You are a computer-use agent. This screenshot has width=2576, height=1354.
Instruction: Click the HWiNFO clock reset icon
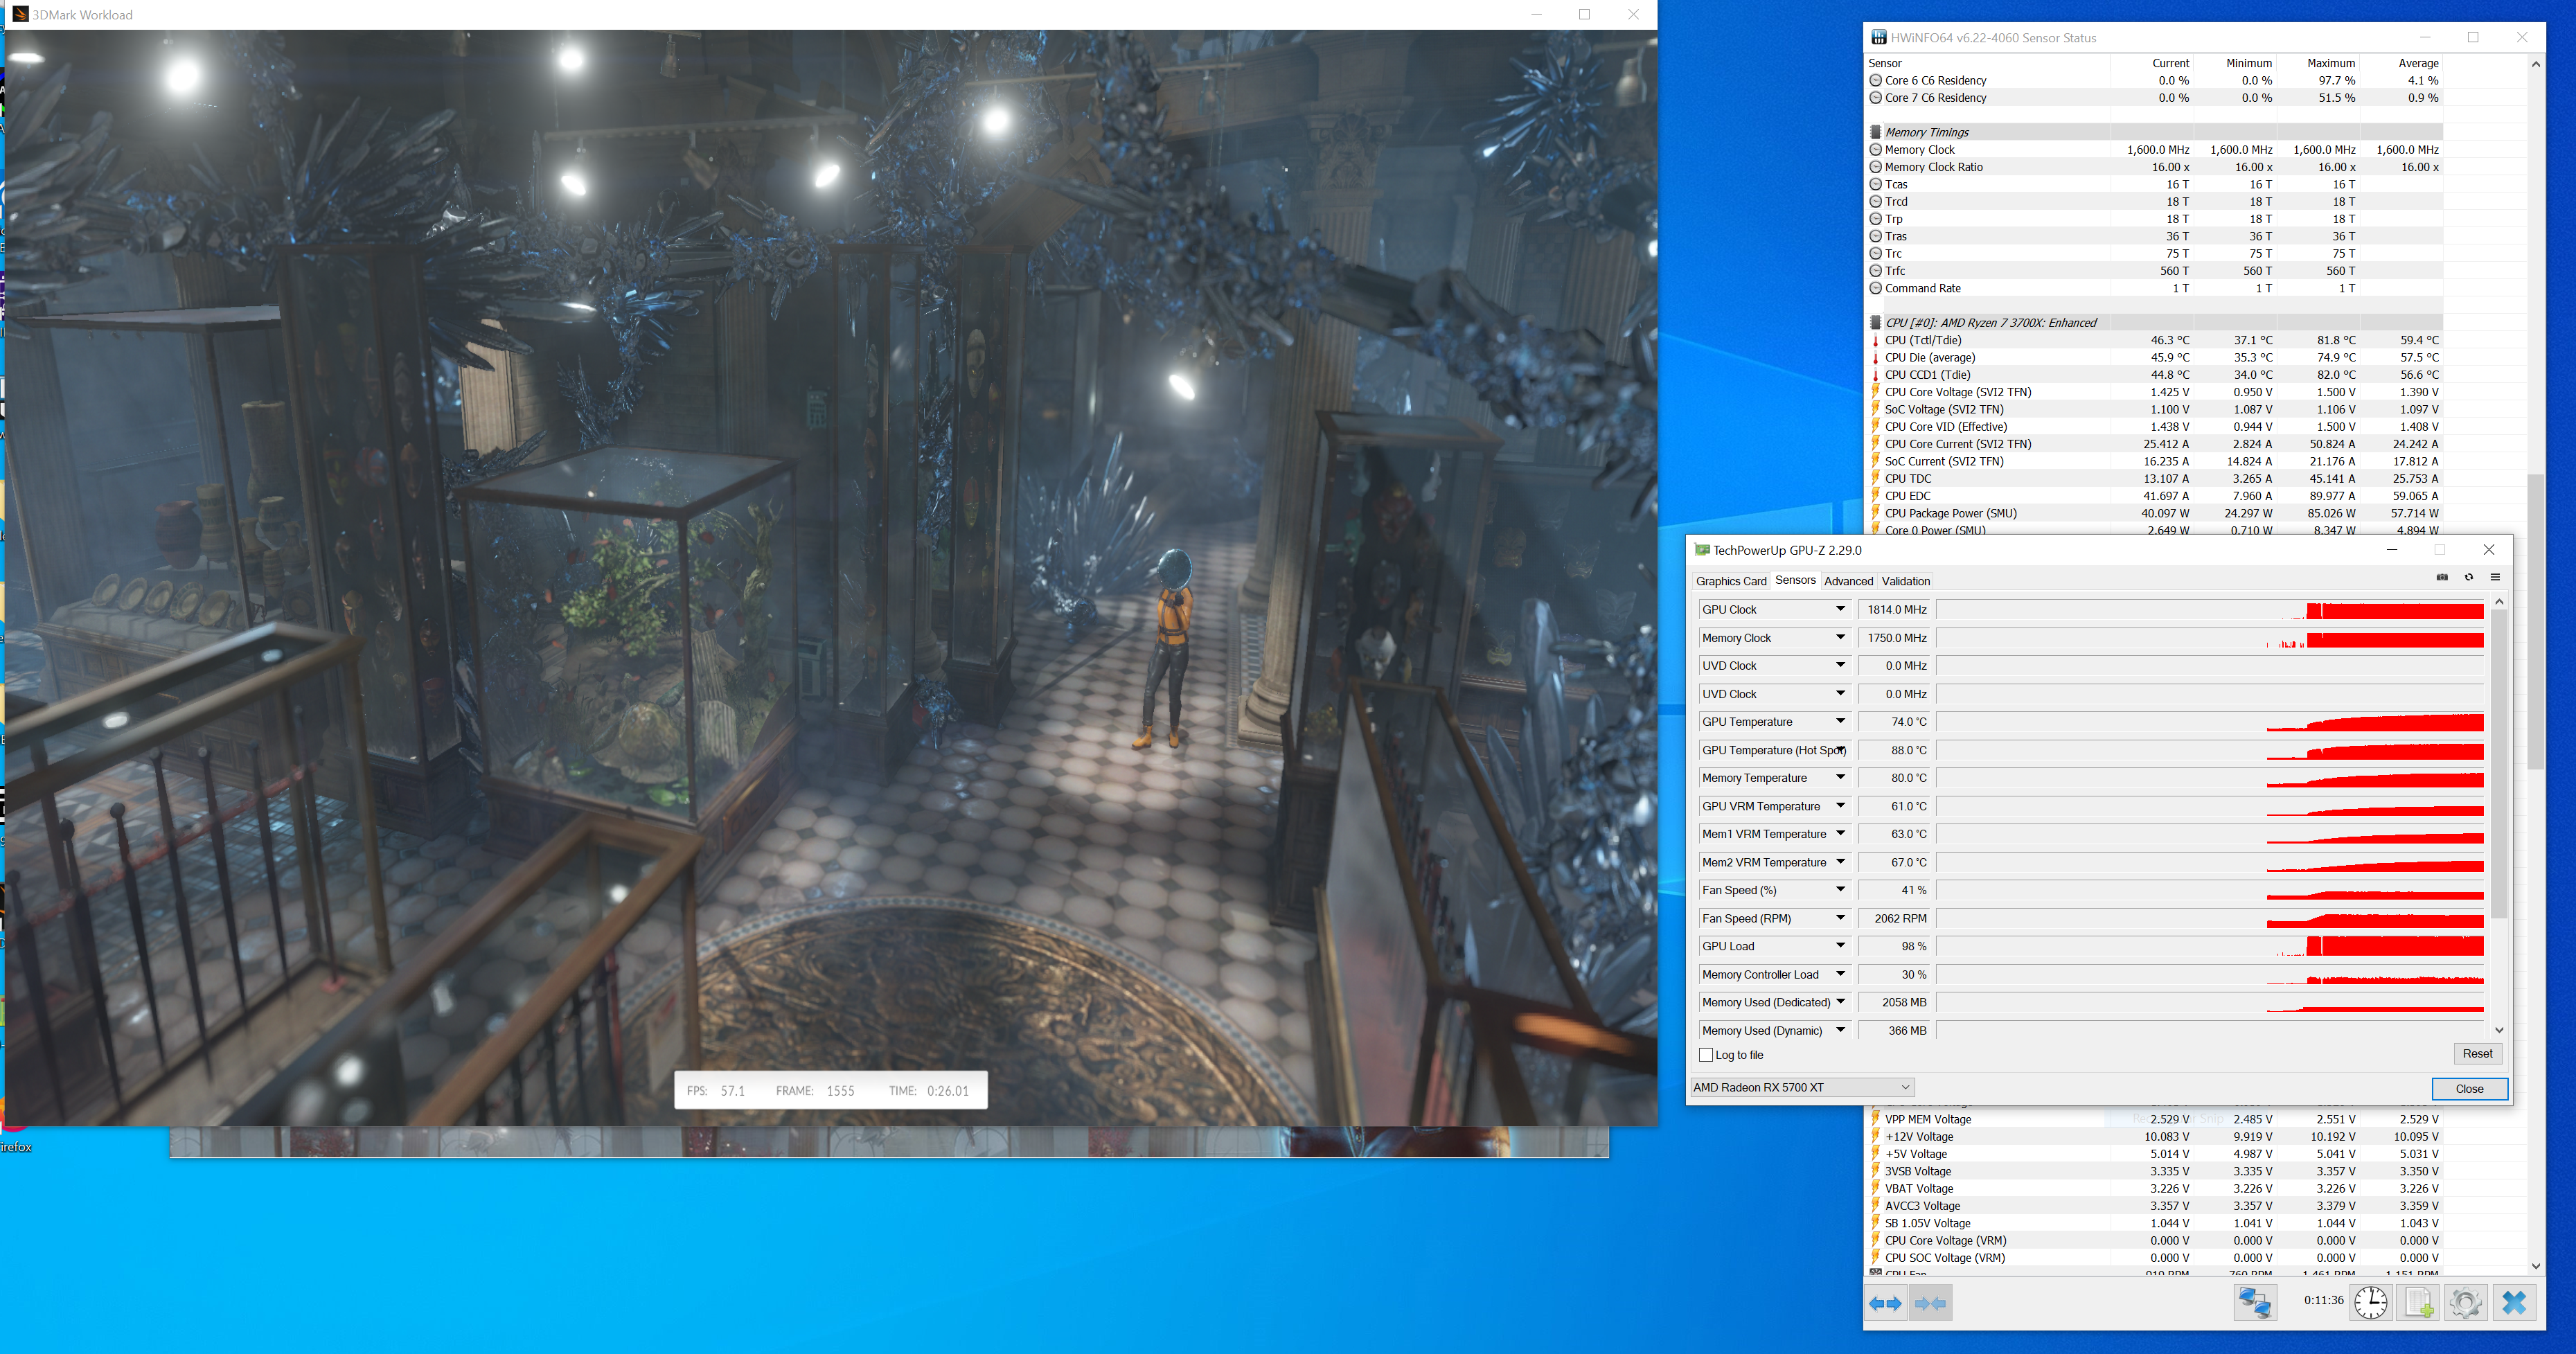2370,1303
